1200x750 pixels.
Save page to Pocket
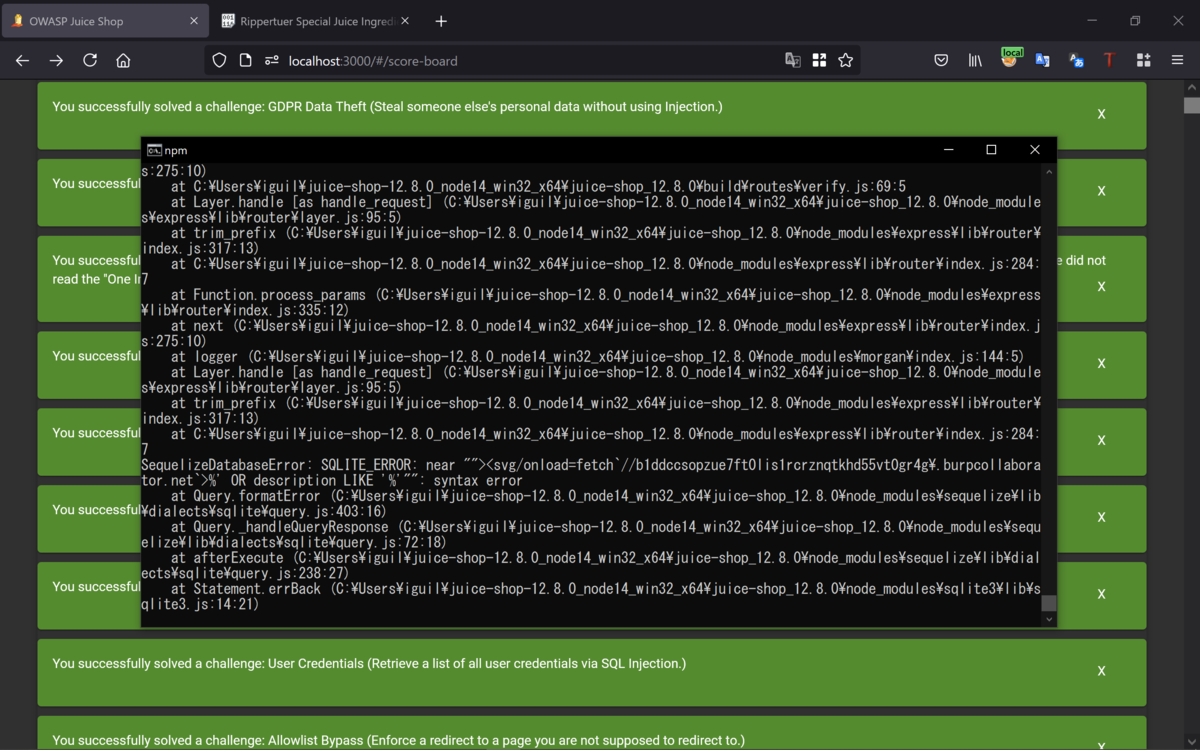(x=941, y=60)
